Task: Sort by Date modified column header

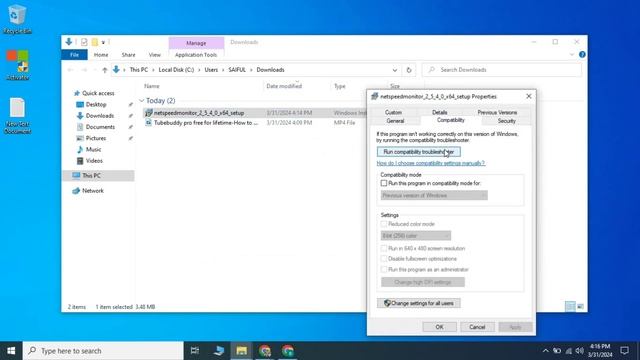Action: pyautogui.click(x=284, y=86)
